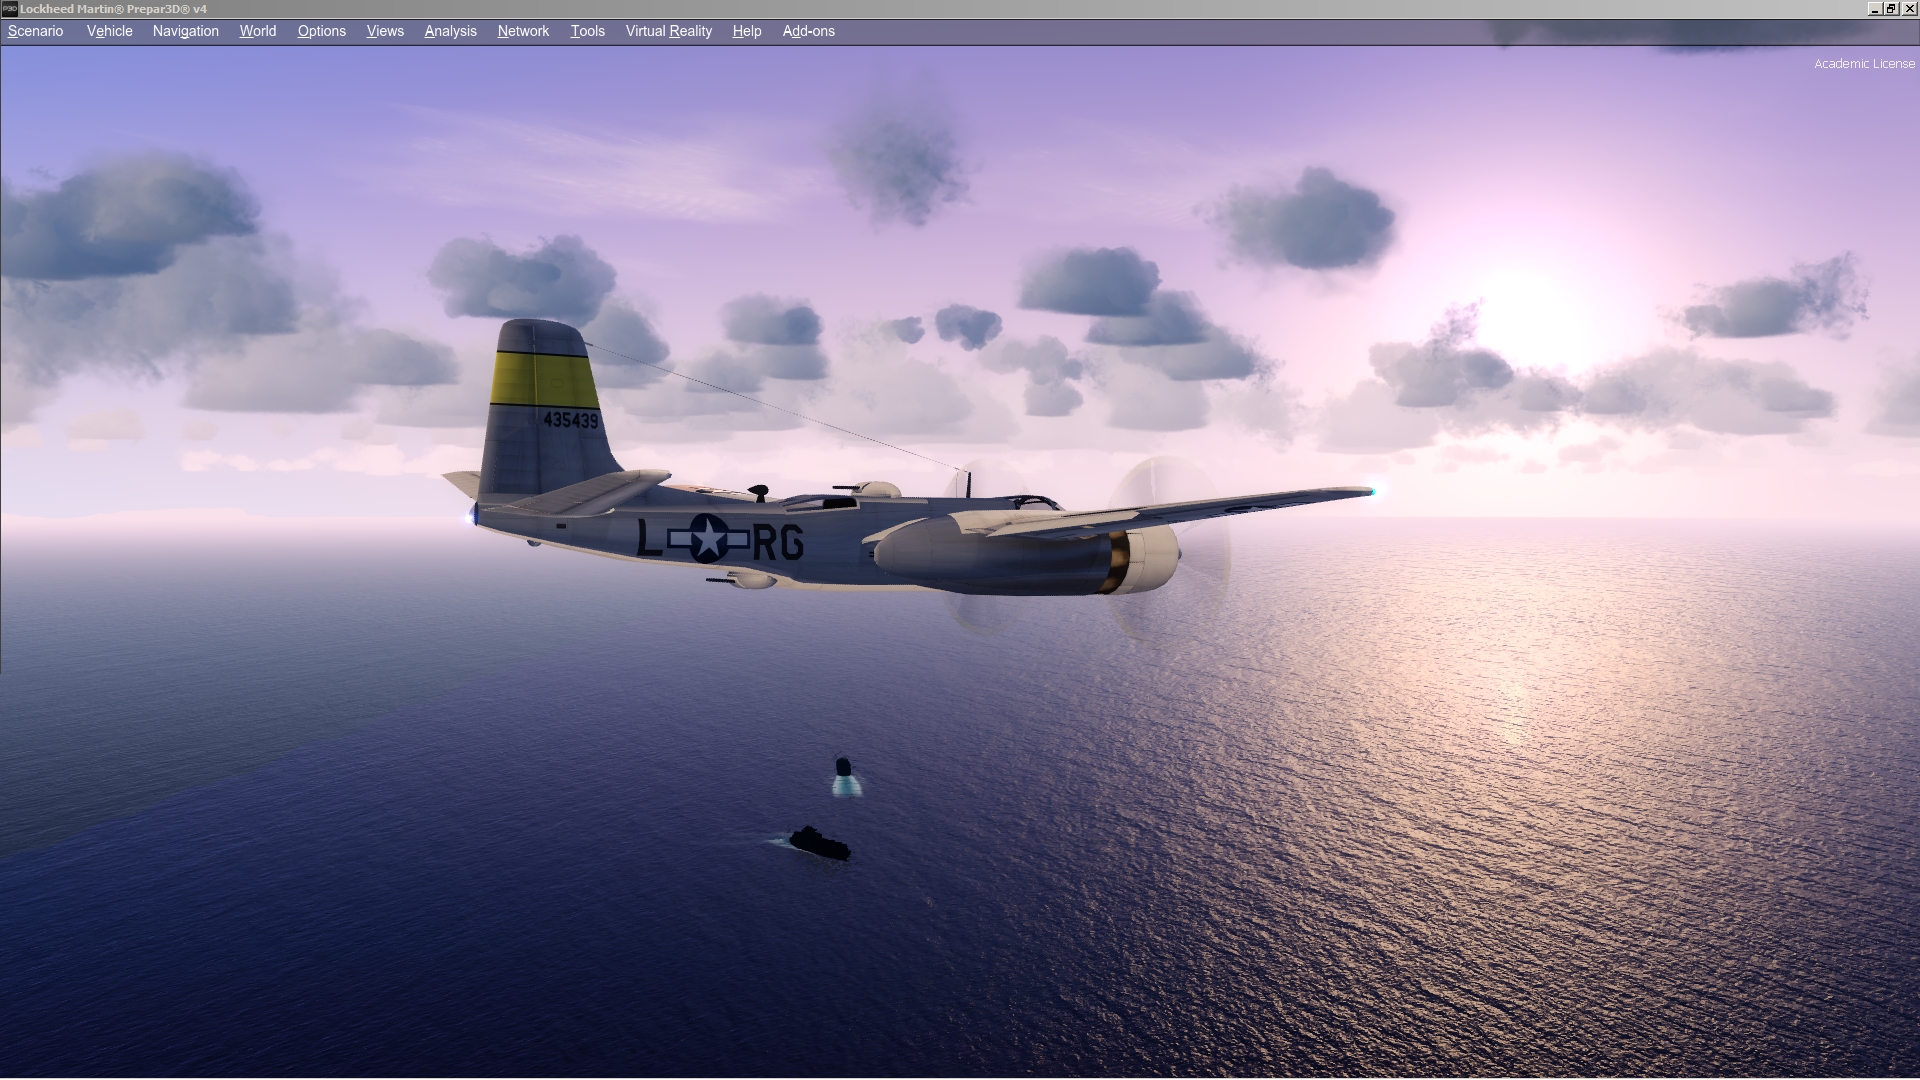Open the Tools menu
This screenshot has width=1920, height=1080.
point(587,31)
